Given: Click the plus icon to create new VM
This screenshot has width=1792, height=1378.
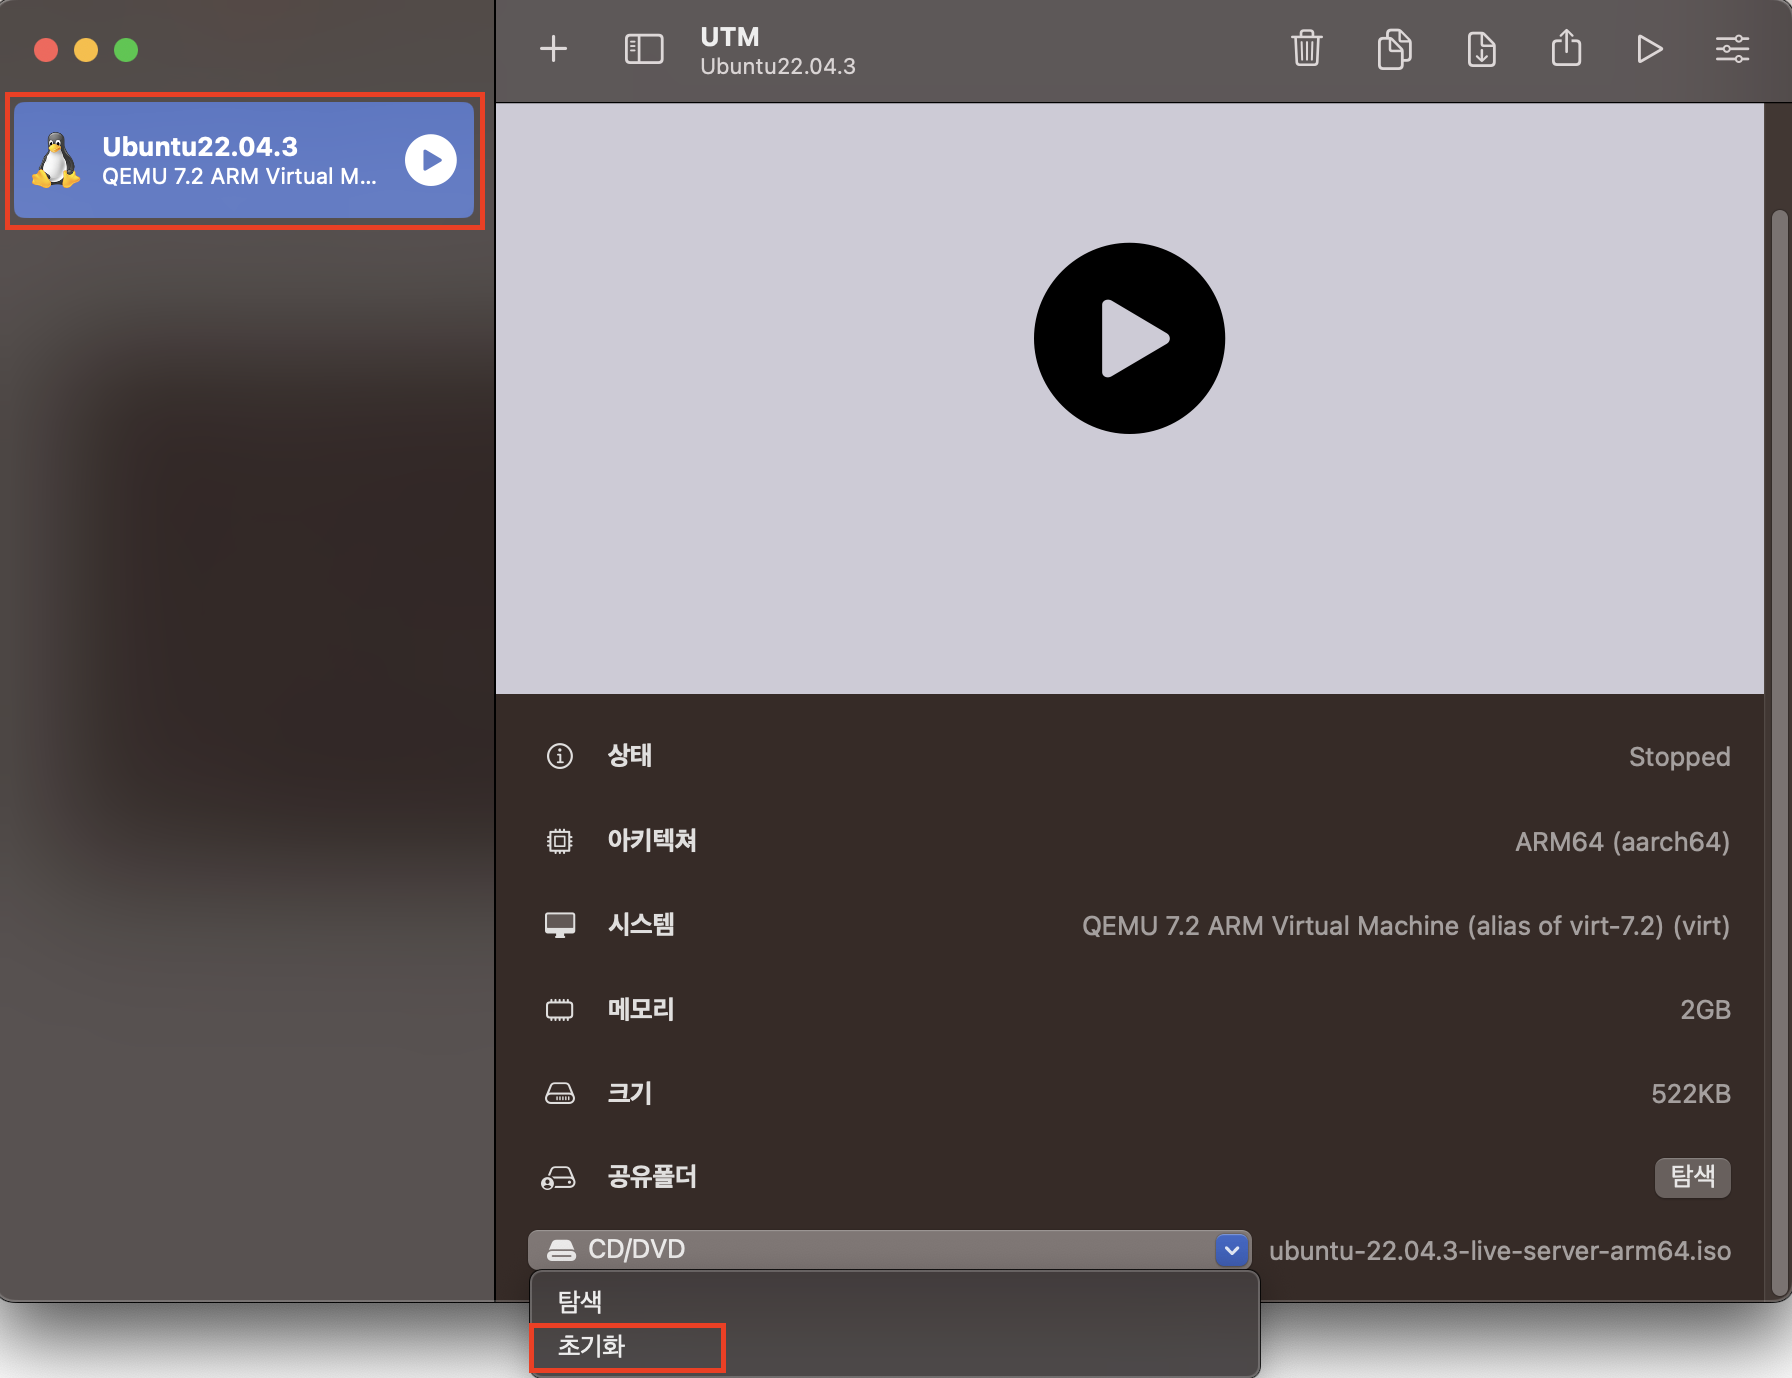Looking at the screenshot, I should pos(553,48).
